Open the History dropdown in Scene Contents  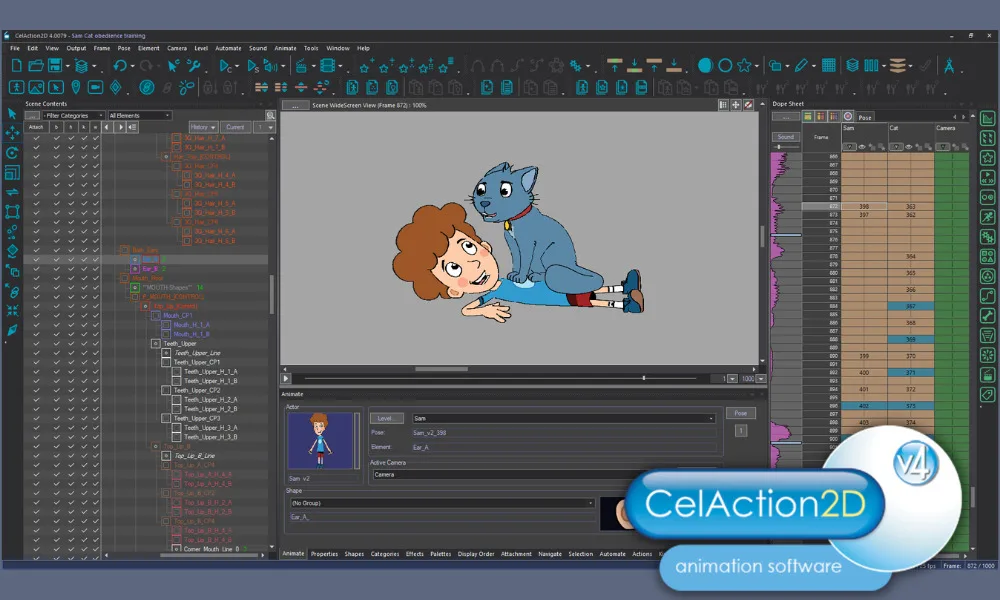tap(202, 127)
